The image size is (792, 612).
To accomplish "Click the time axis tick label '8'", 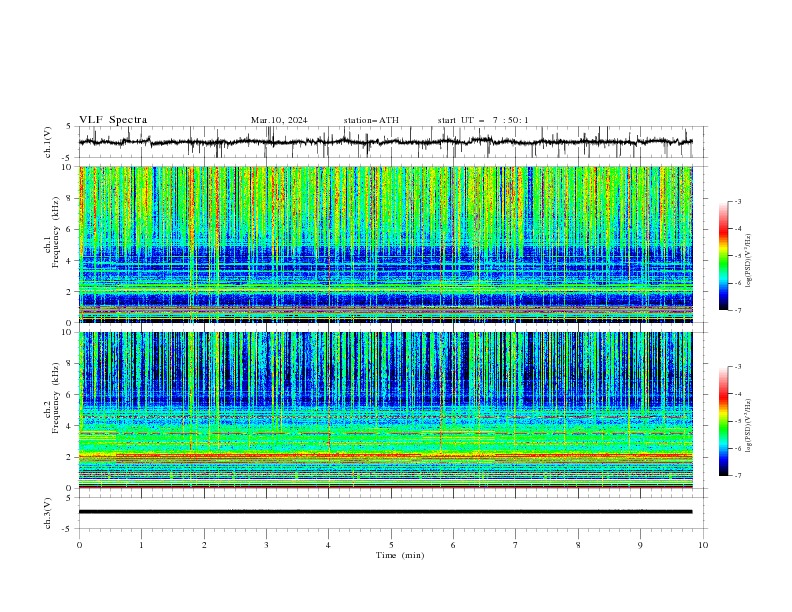I will [578, 545].
